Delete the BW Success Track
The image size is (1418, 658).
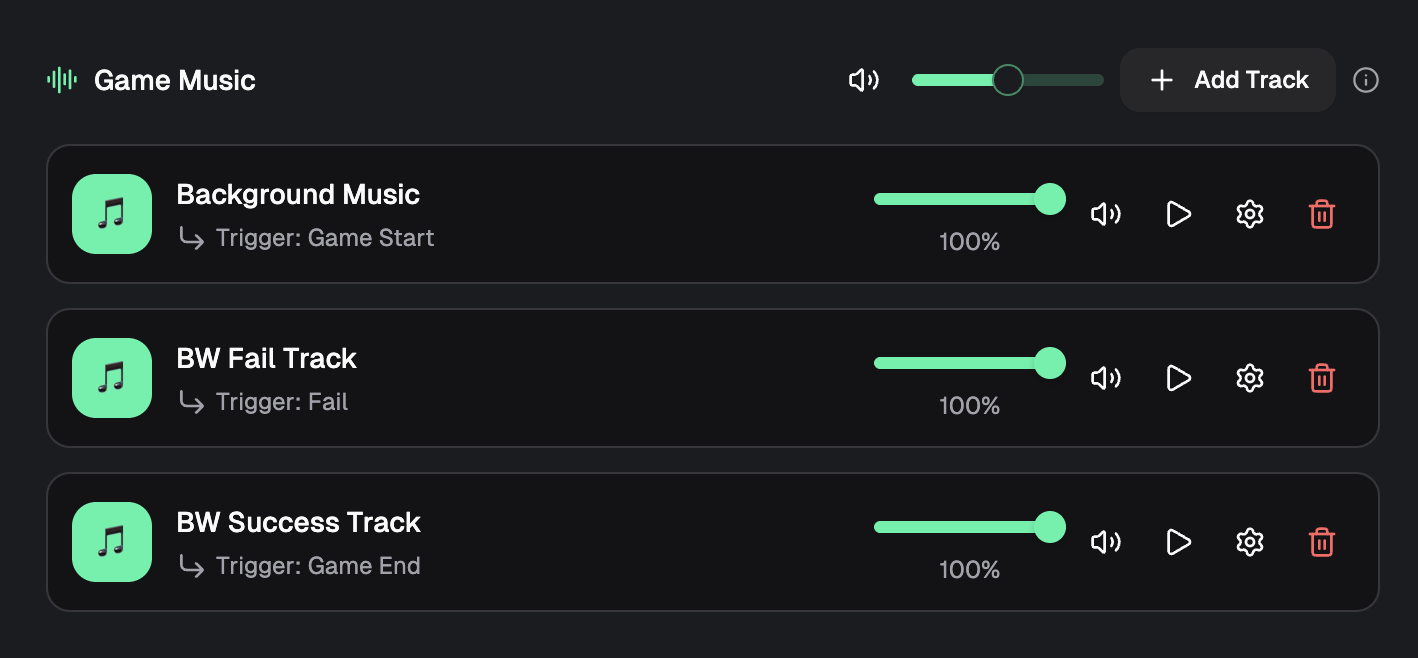coord(1321,542)
